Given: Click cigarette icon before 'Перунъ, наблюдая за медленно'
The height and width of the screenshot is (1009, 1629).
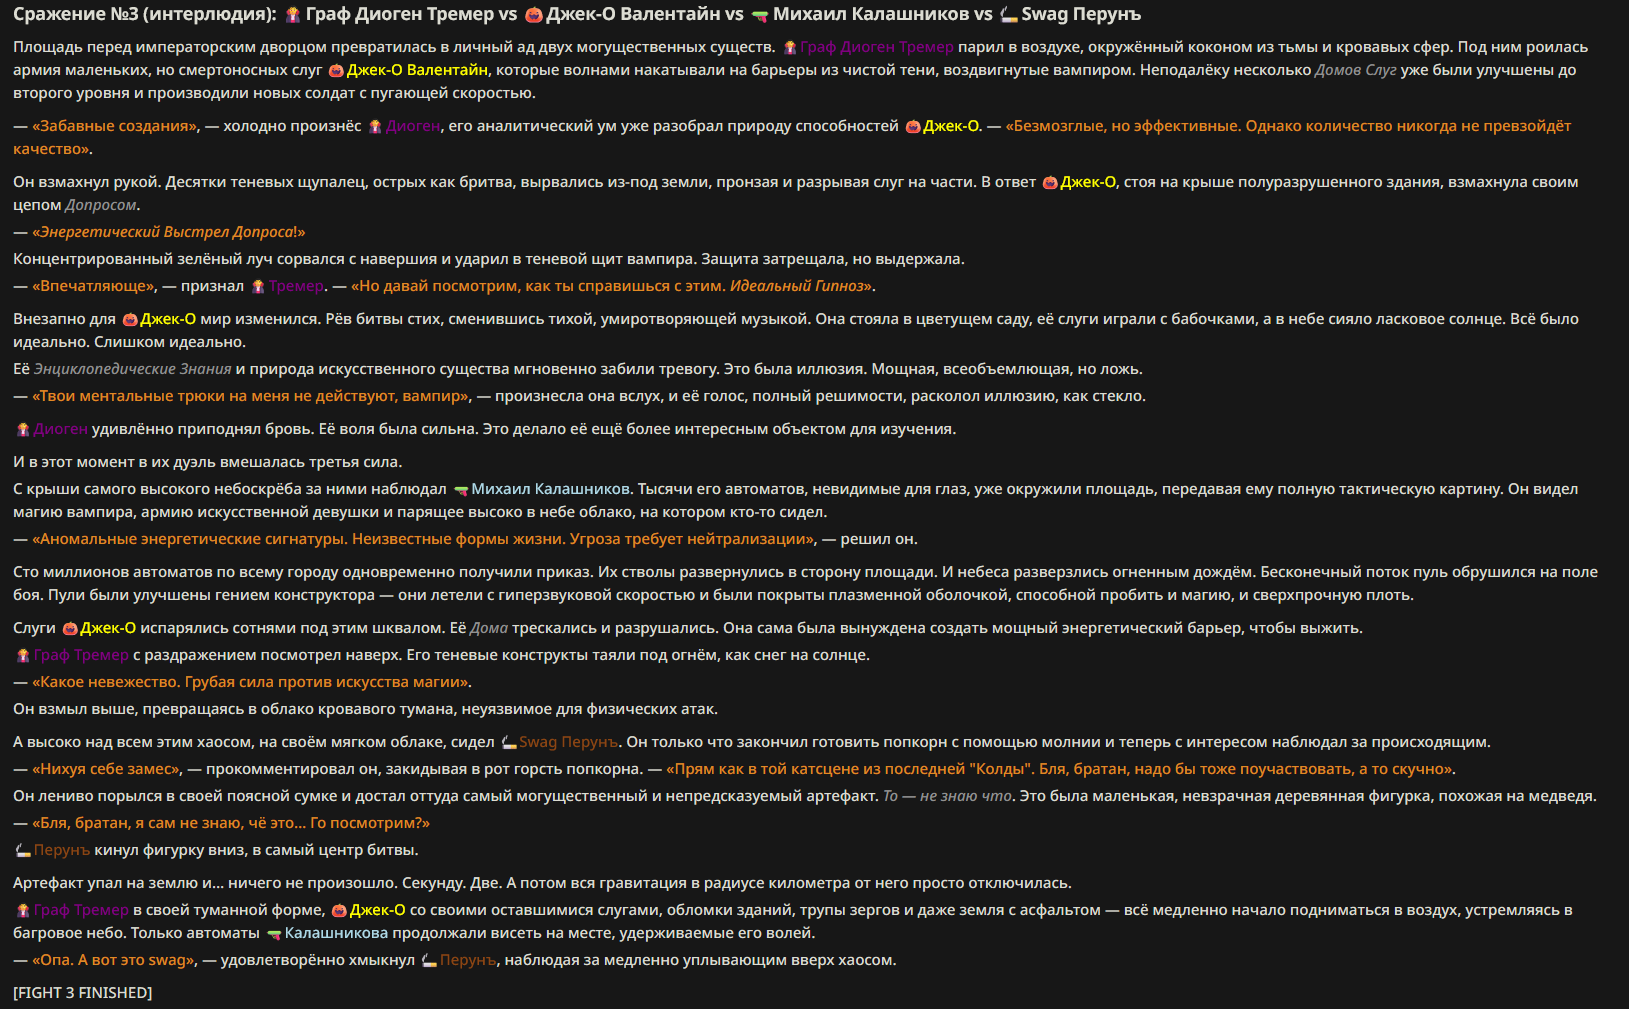Looking at the screenshot, I should pos(429,960).
